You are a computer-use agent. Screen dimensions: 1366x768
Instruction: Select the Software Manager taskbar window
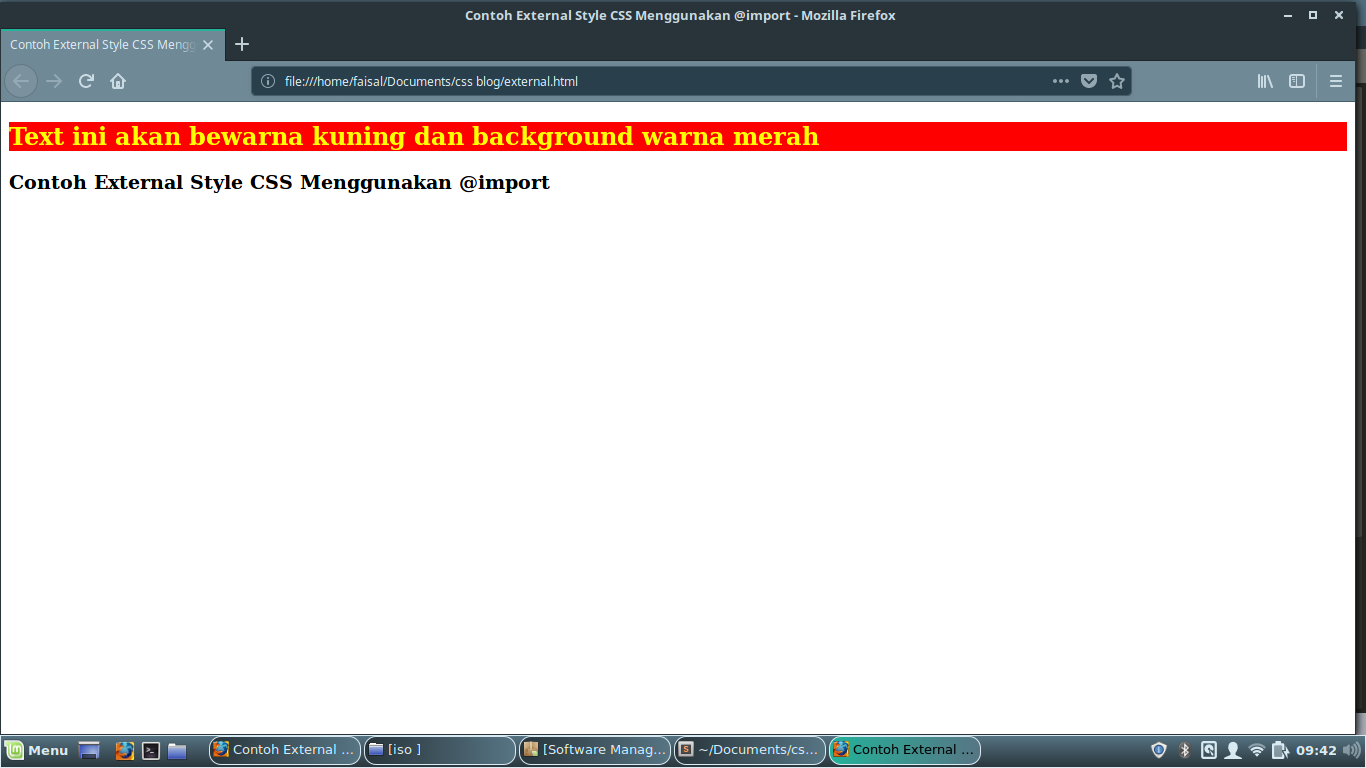click(x=595, y=750)
